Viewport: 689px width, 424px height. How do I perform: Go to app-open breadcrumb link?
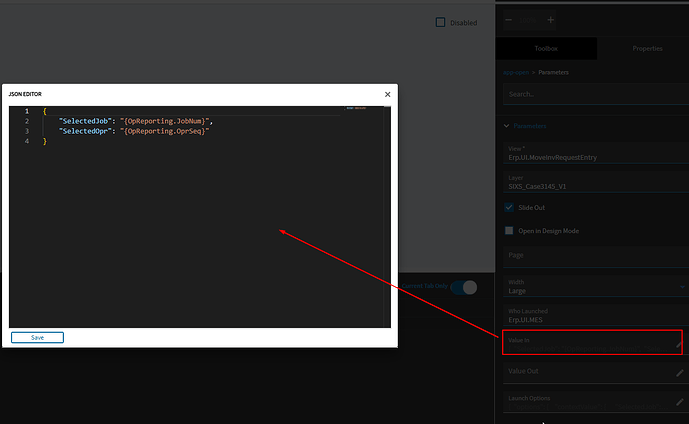pyautogui.click(x=516, y=72)
